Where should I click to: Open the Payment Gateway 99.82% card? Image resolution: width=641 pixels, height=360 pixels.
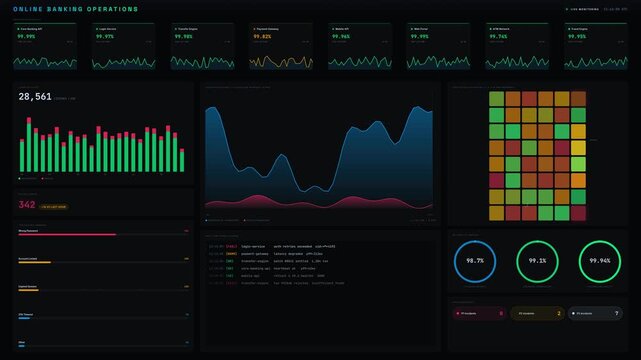click(x=281, y=47)
